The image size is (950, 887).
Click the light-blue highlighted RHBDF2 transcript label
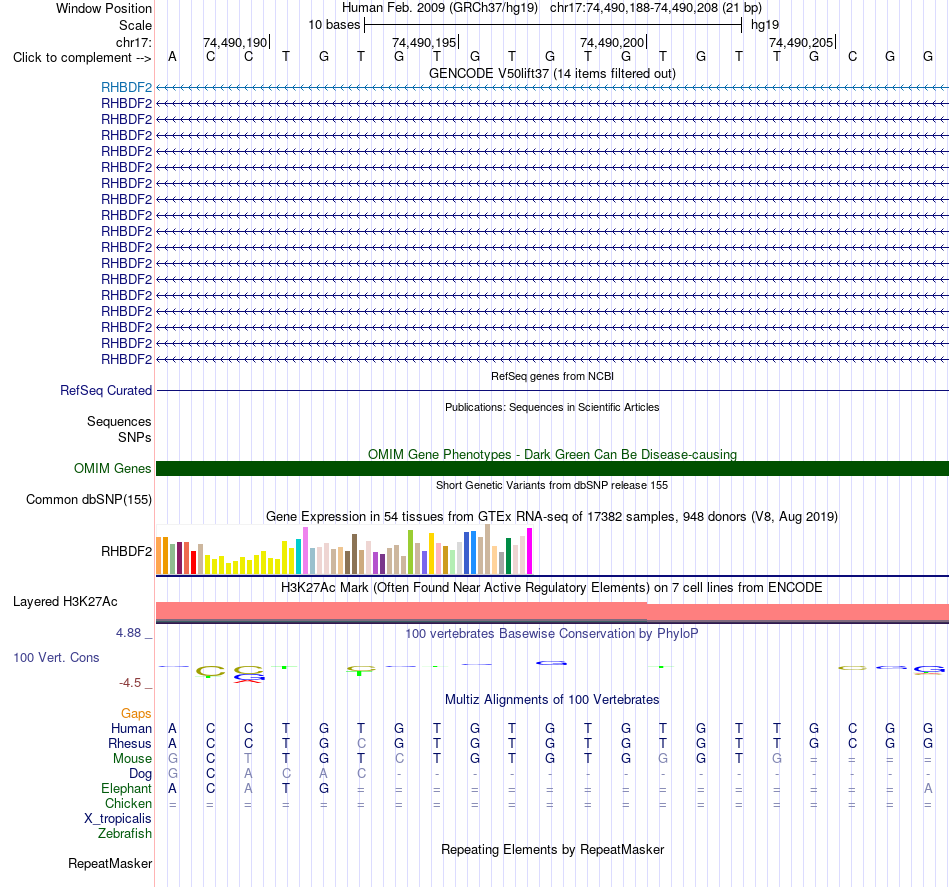(126, 87)
